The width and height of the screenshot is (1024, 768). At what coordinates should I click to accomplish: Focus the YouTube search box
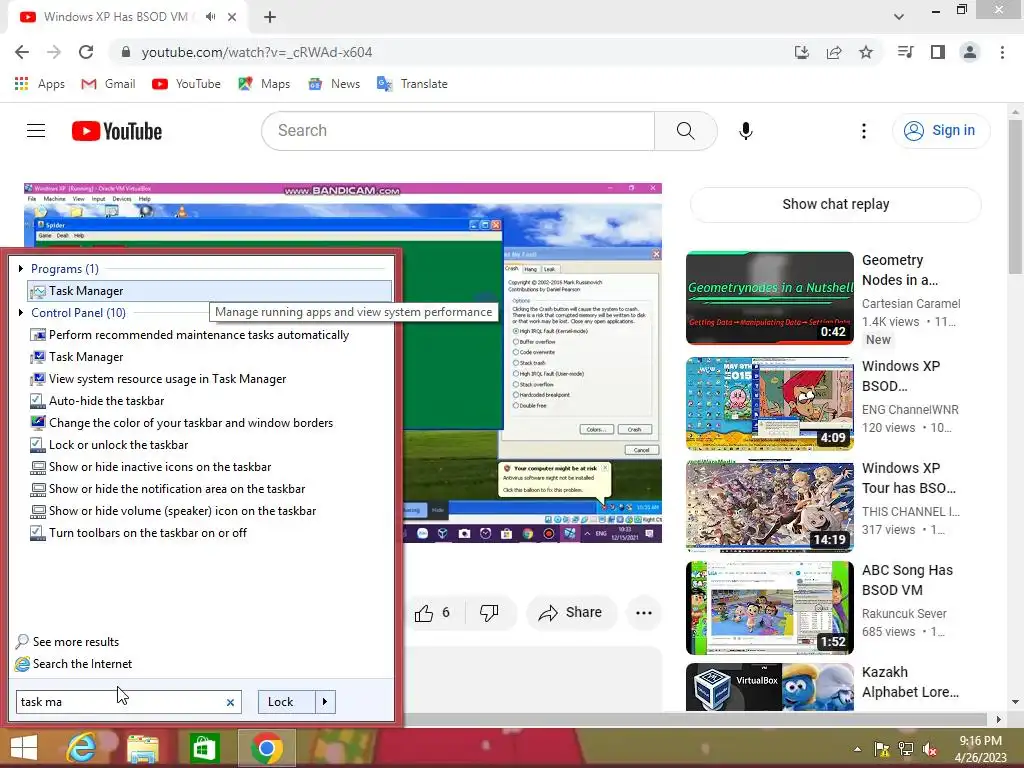pos(458,131)
